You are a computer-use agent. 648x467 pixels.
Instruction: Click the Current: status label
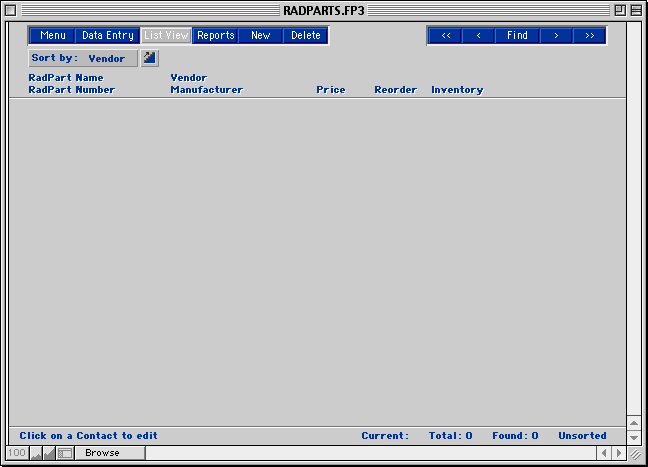385,436
